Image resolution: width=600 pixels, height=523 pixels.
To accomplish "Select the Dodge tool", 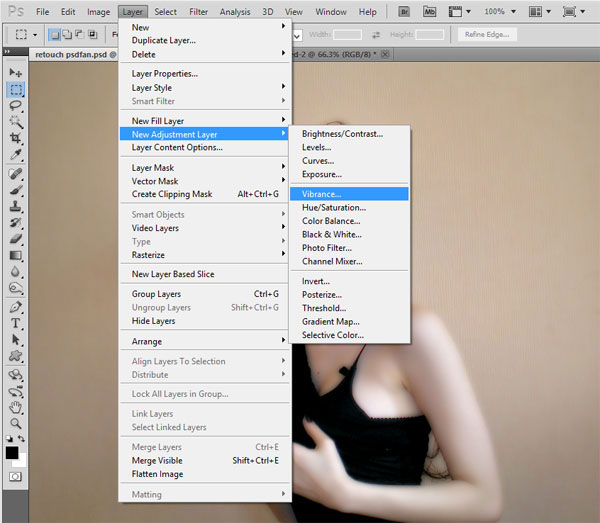I will [x=15, y=288].
